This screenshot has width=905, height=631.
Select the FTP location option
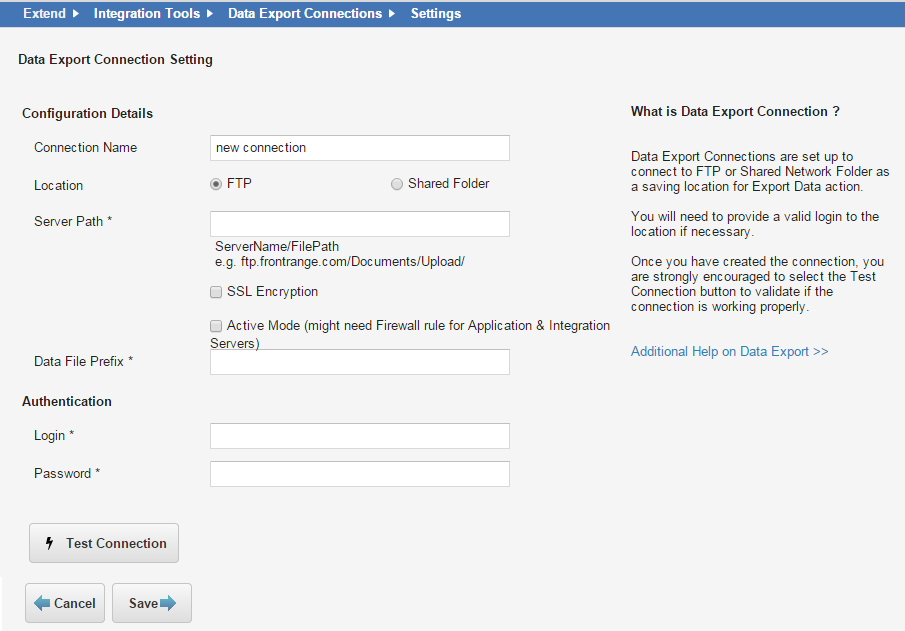215,184
